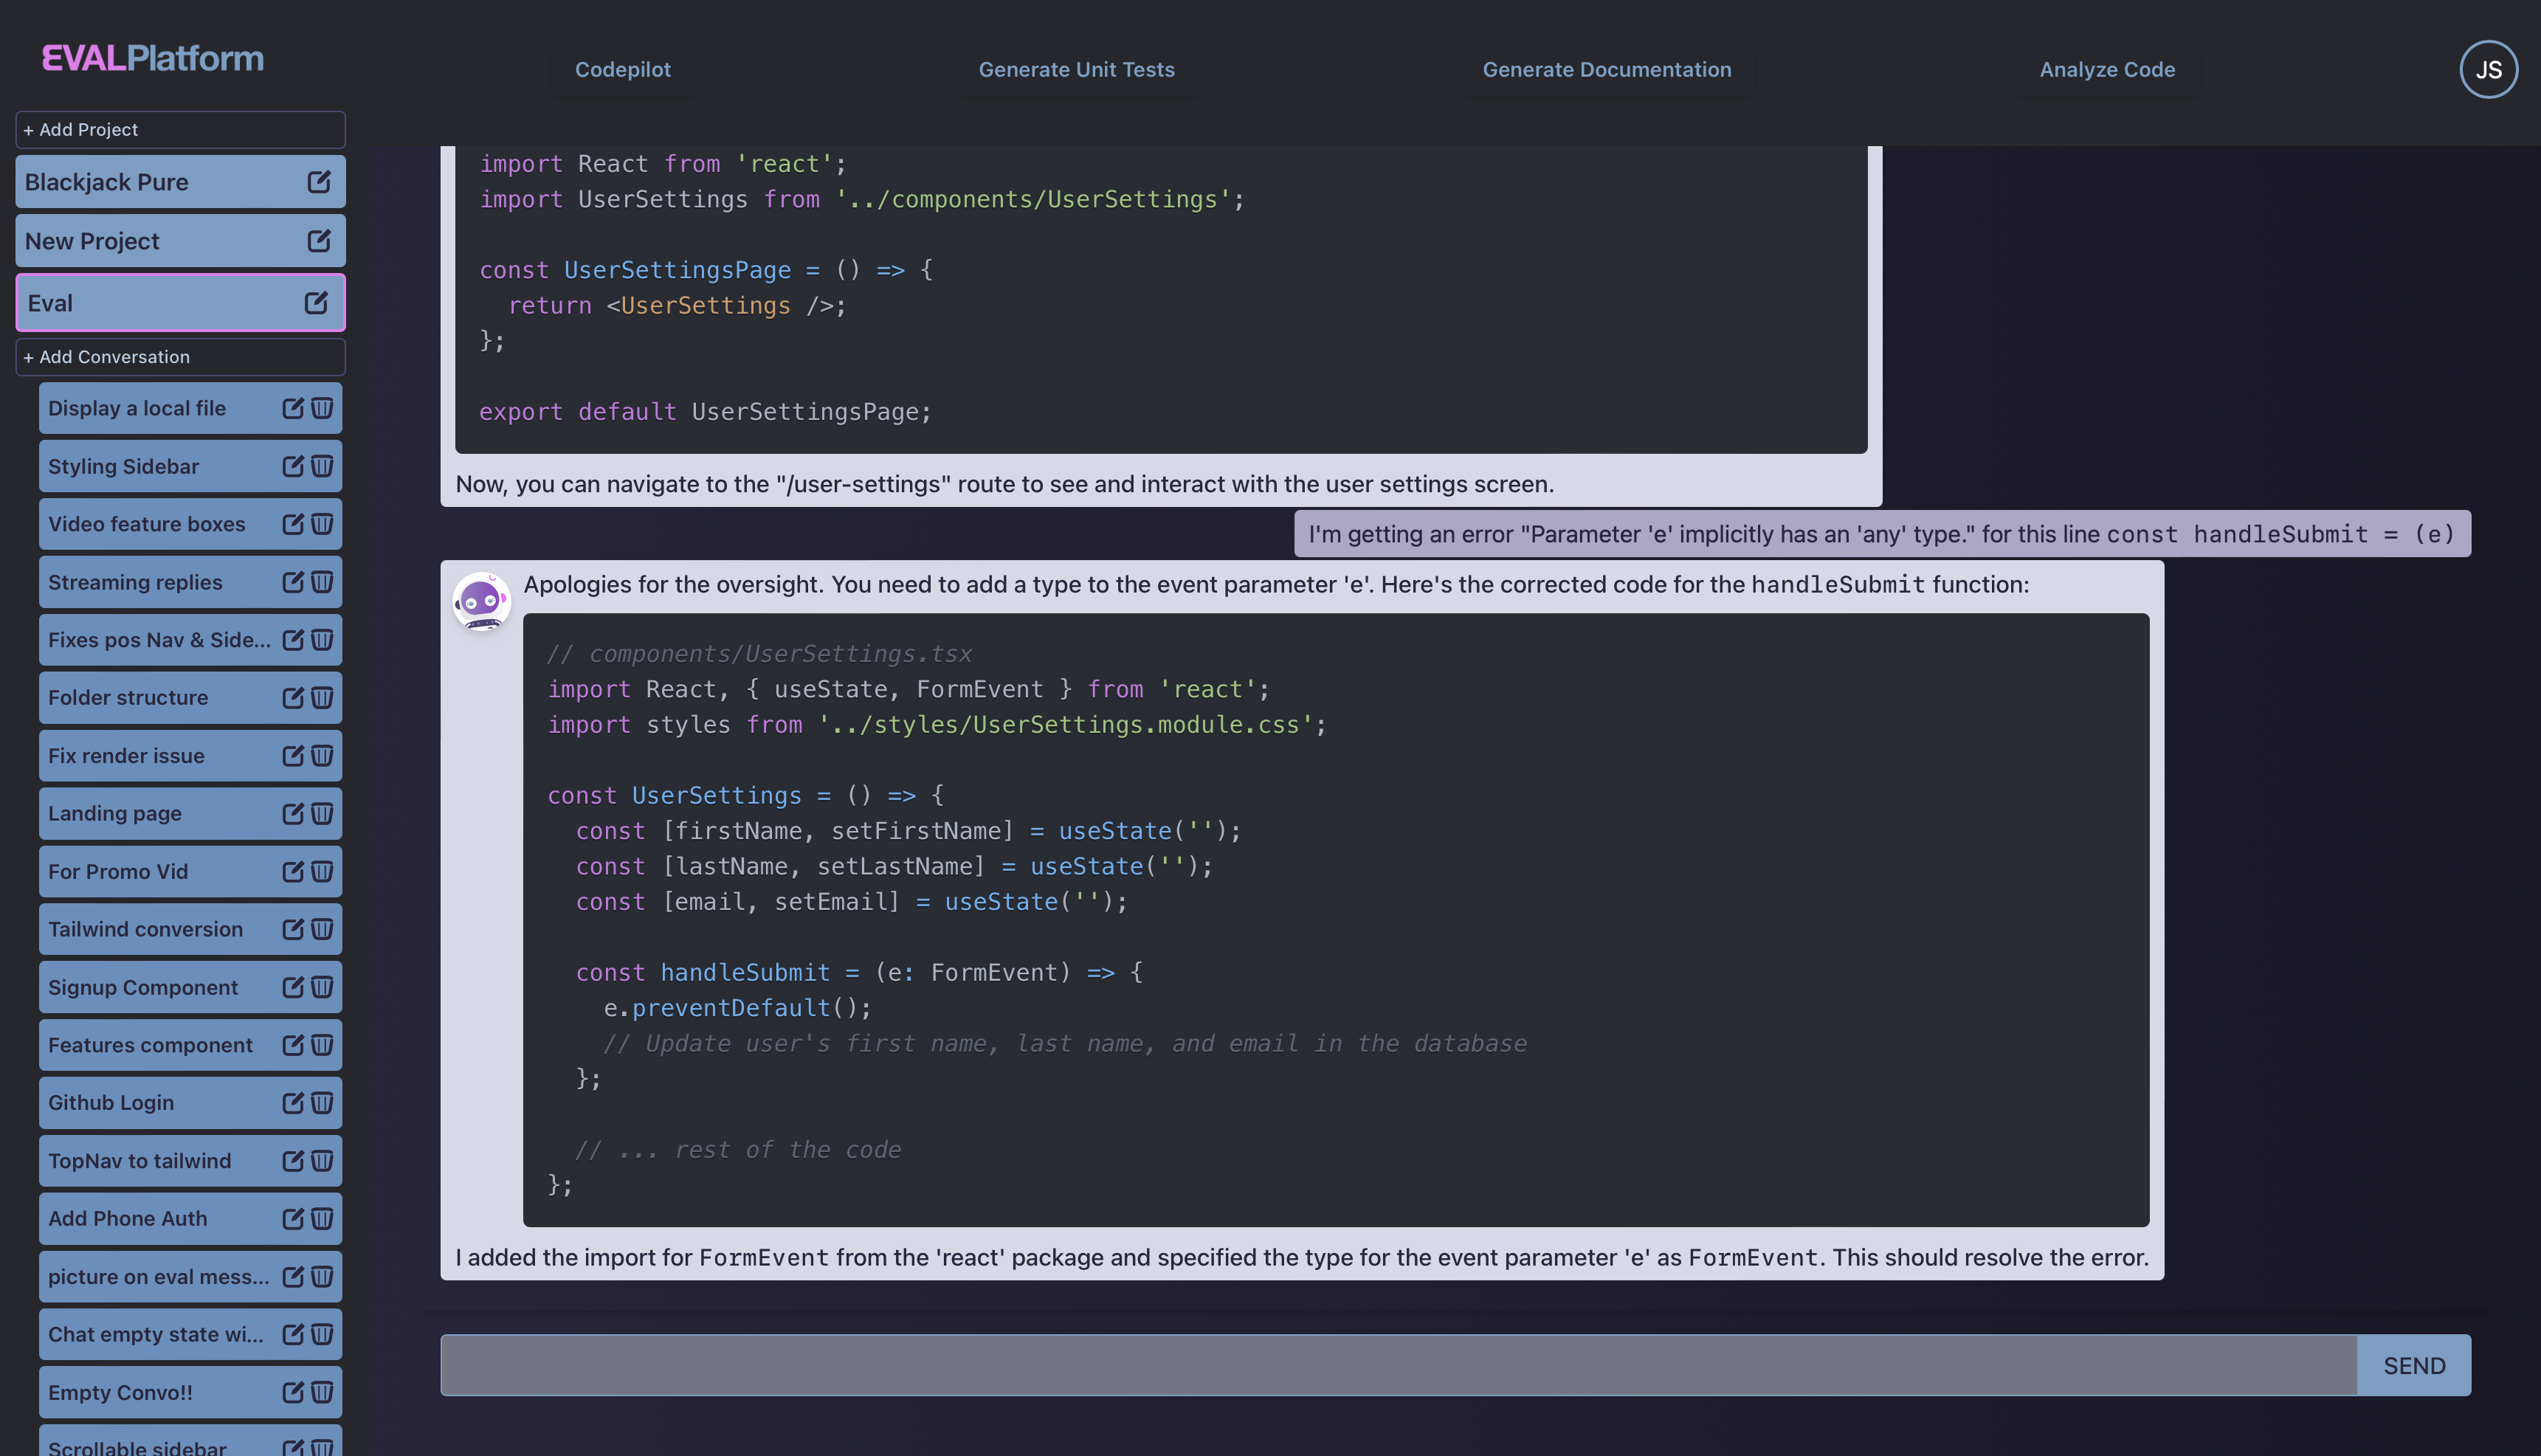
Task: Edit the Fix render issue conversation
Action: click(x=293, y=755)
